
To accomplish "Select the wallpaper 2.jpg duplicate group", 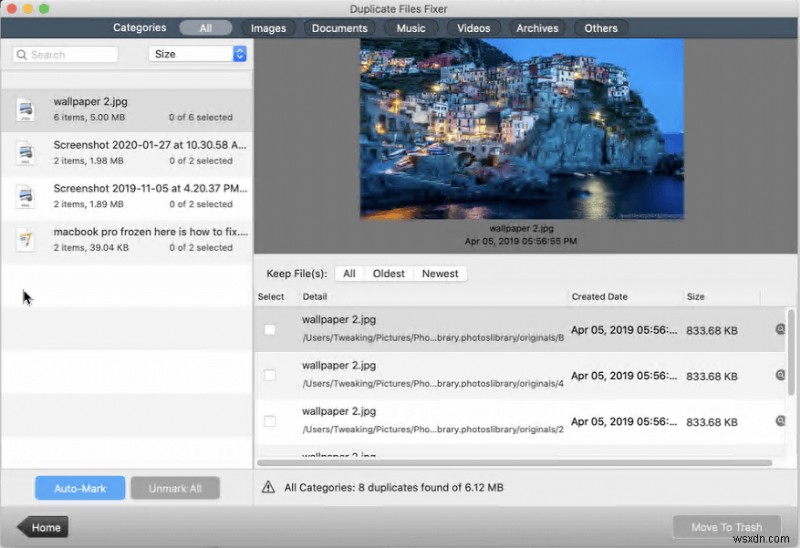I will (127, 110).
